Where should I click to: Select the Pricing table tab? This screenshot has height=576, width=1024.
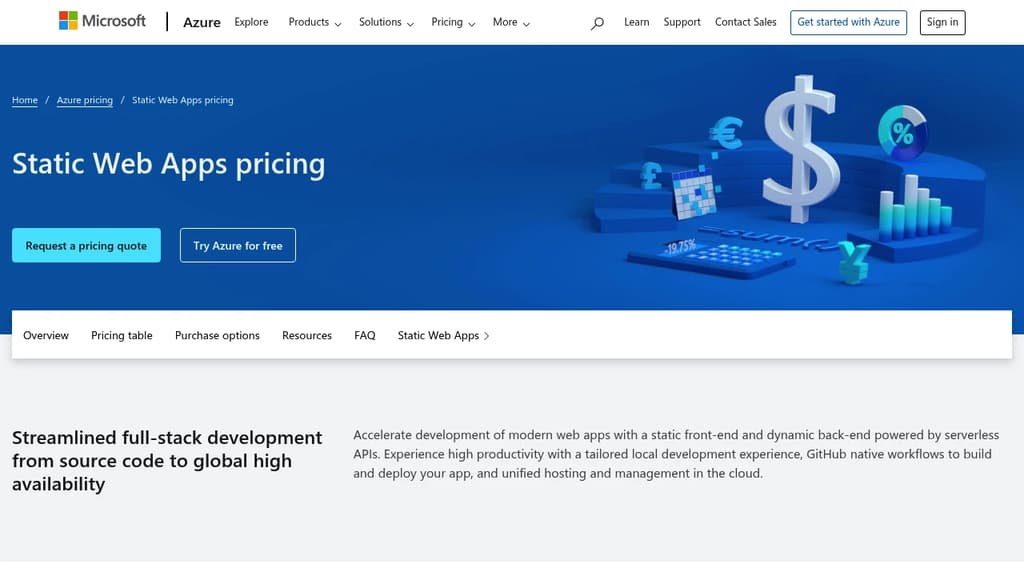(x=121, y=335)
